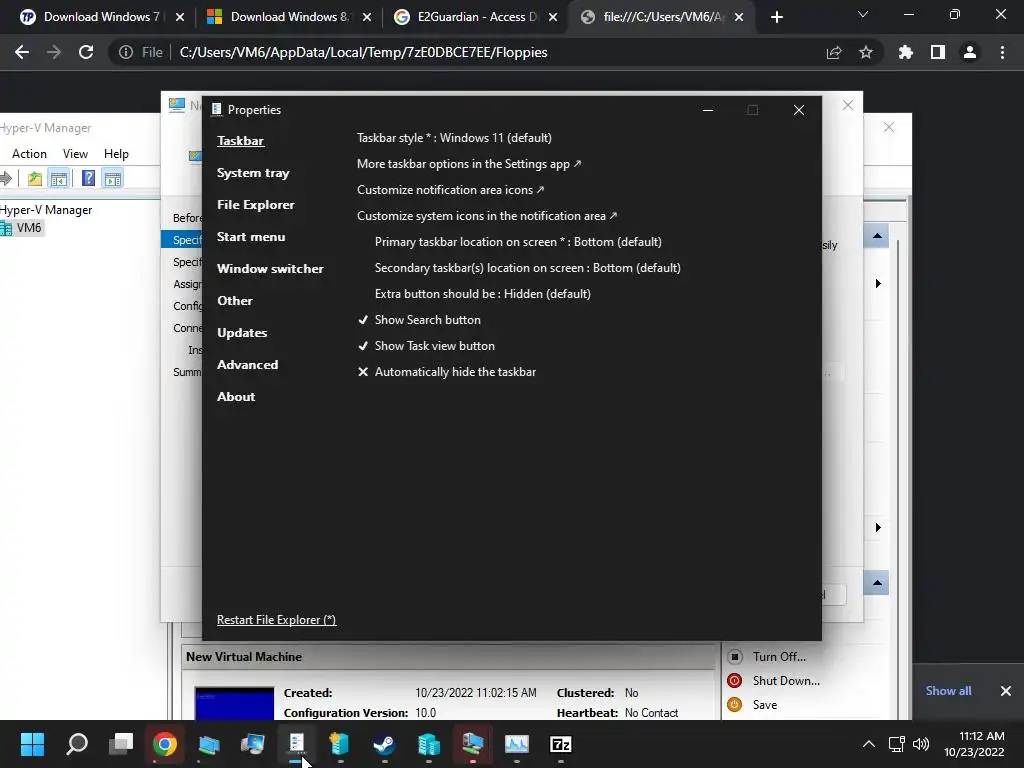Collapse the lower Actions pane section arrow
1024x768 pixels.
coord(877,583)
